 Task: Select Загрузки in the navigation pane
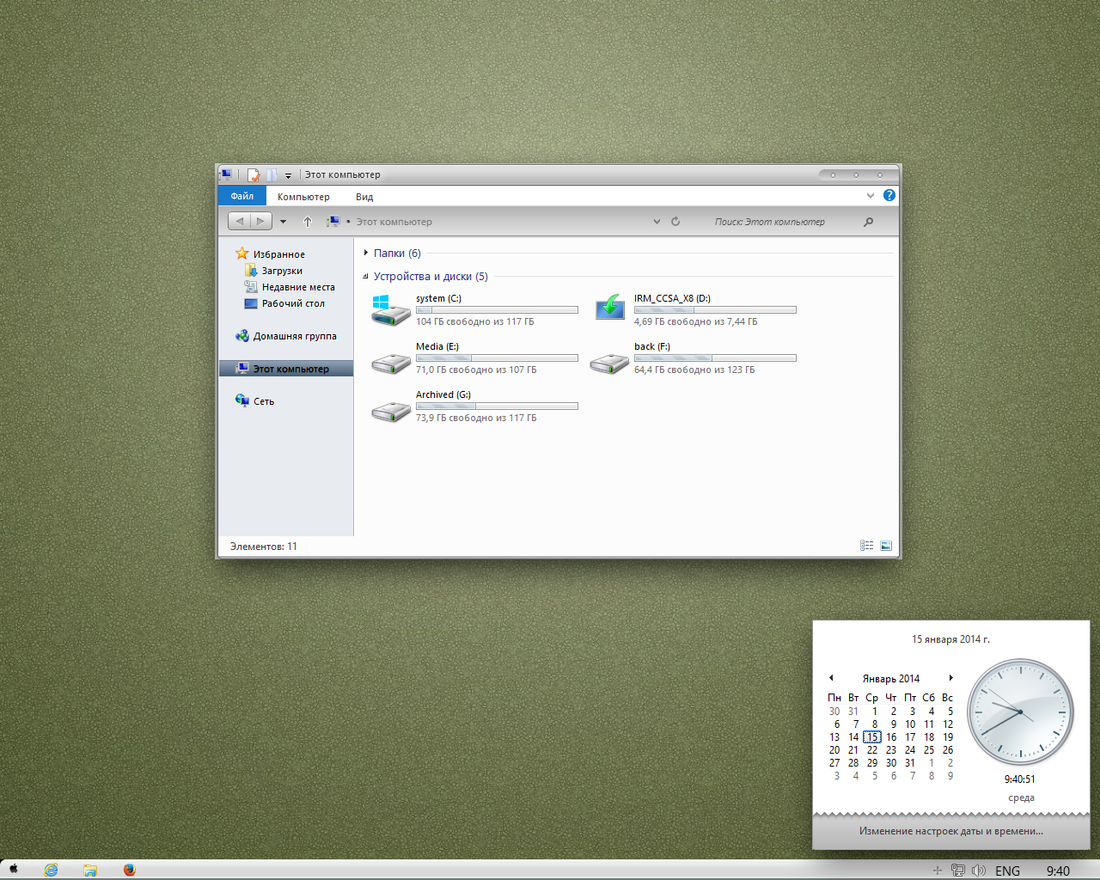[282, 271]
